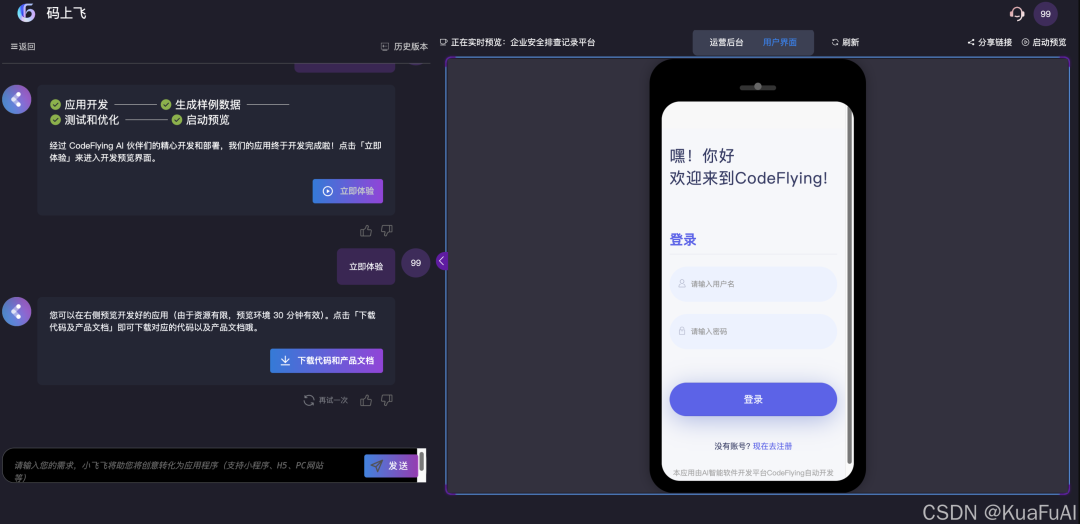
Task: Dislike the download message reply
Action: [386, 400]
